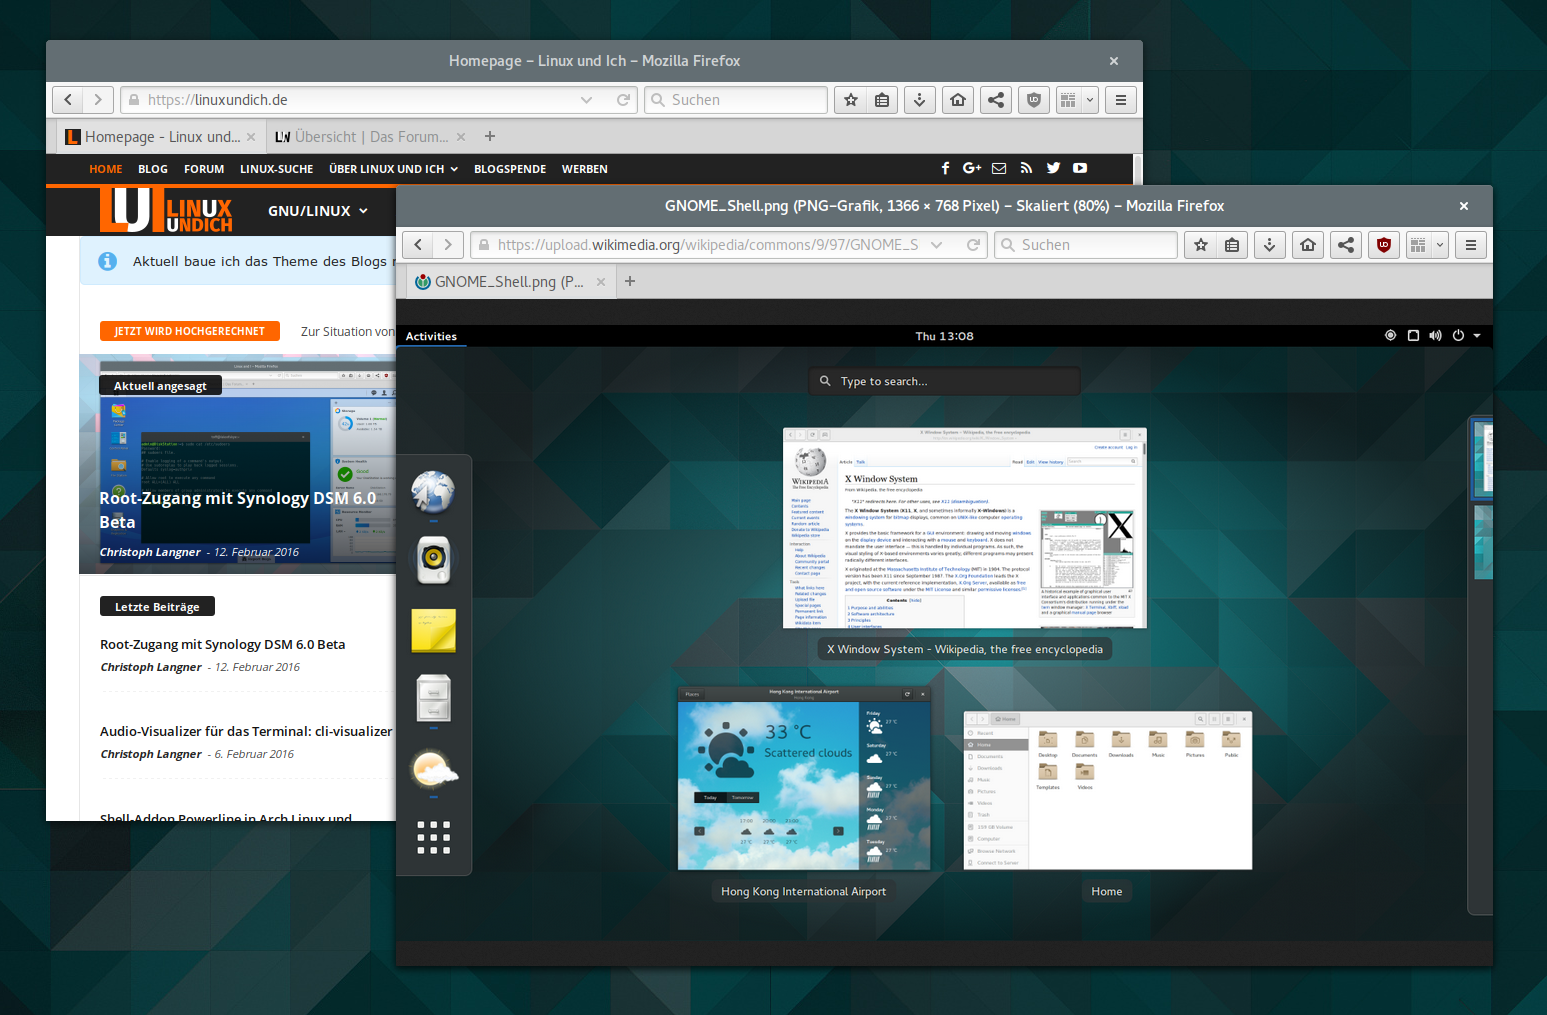Click share icon in GNOME_Shell.png window

click(x=1346, y=245)
